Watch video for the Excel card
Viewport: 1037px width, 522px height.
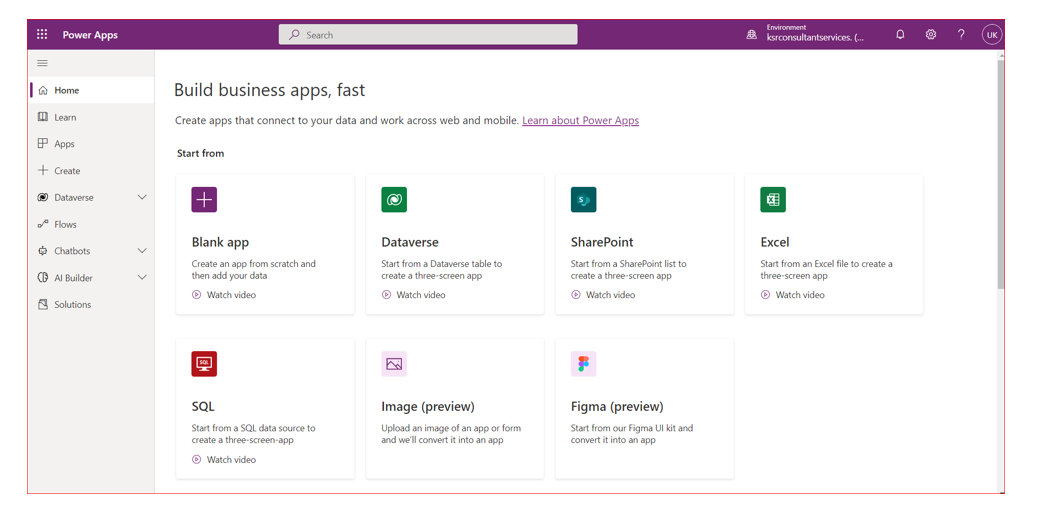coord(792,294)
